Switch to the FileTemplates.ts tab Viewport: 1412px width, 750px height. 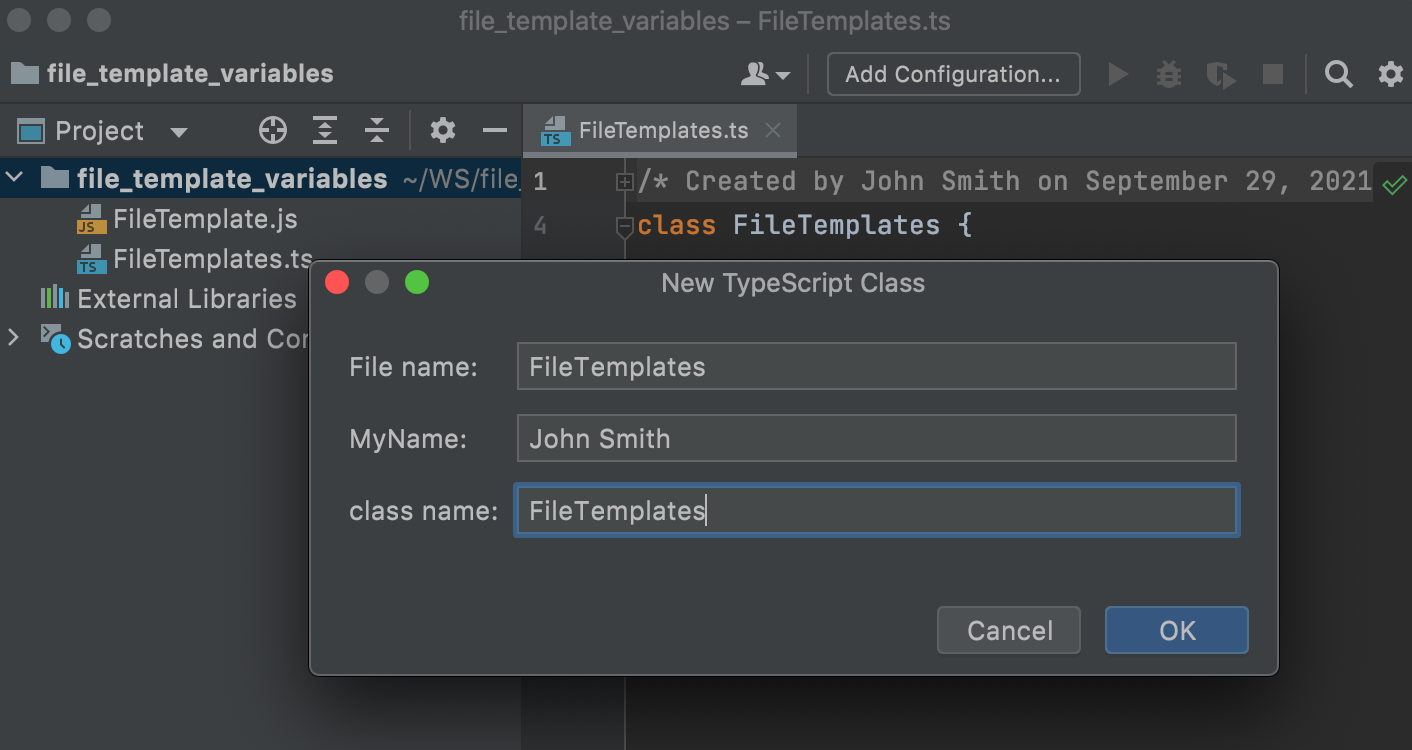660,130
